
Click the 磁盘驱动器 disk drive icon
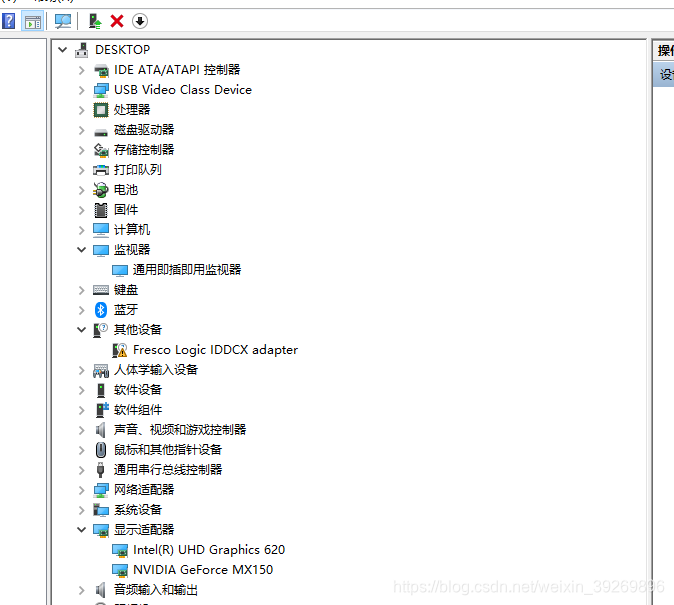click(101, 131)
